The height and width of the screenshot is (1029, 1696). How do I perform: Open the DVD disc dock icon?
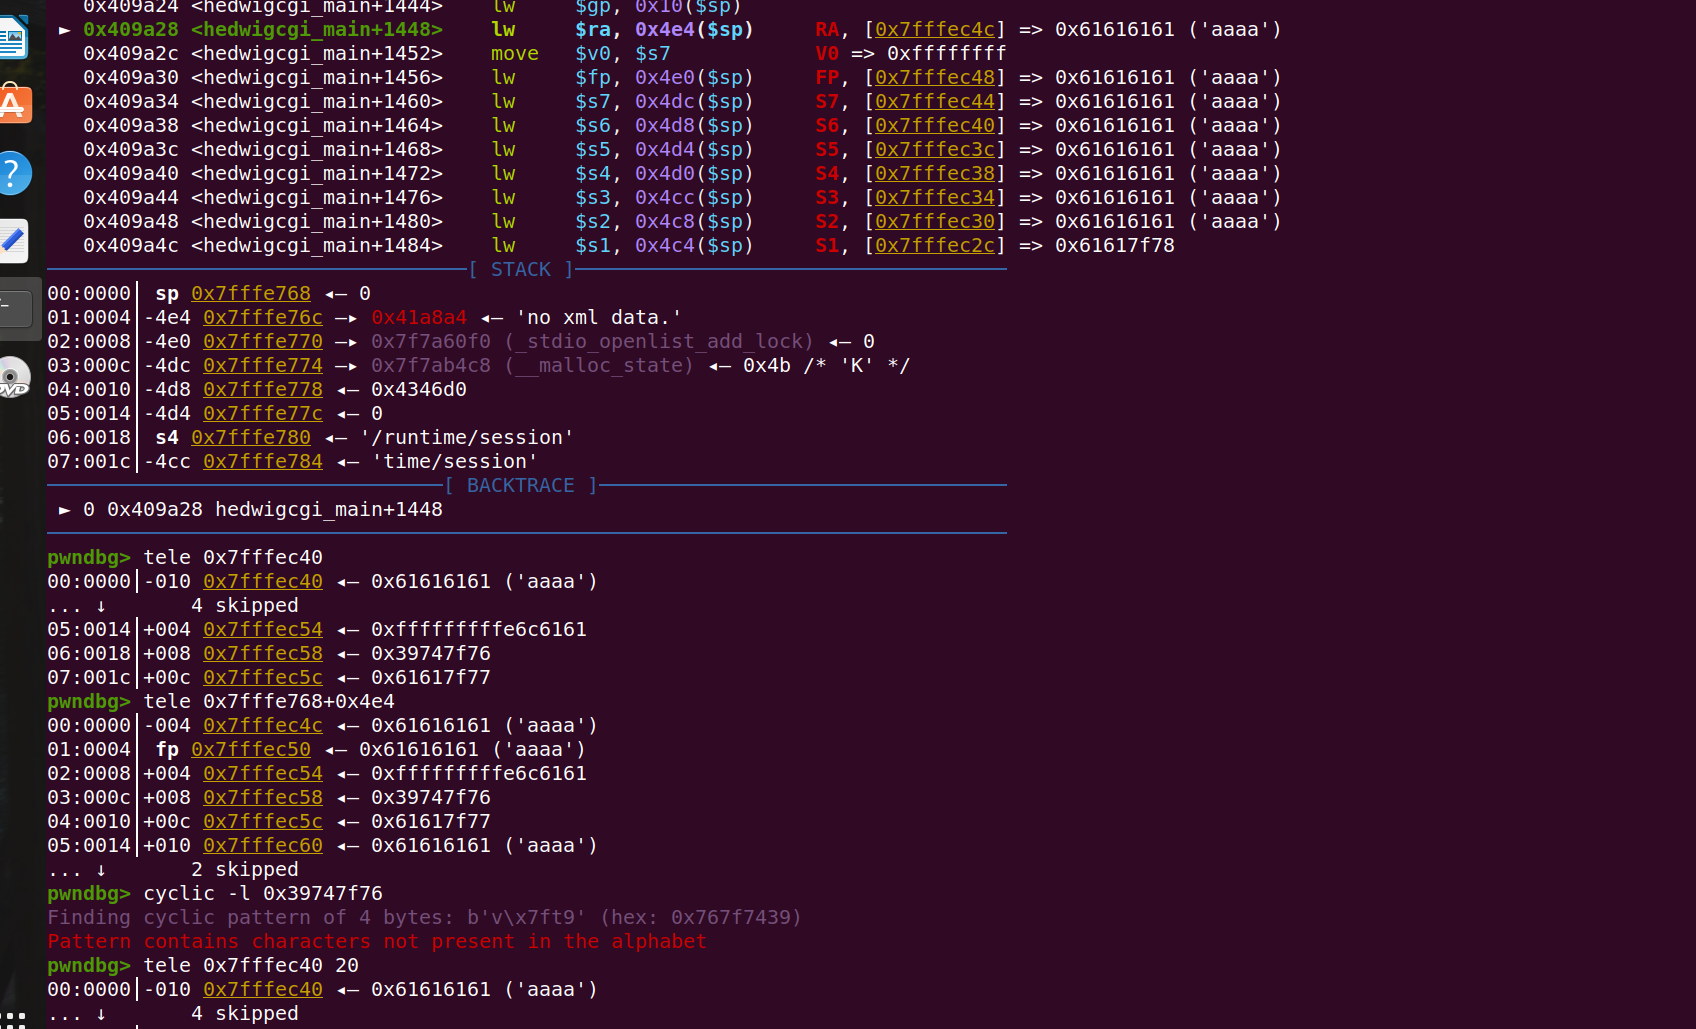click(x=14, y=377)
